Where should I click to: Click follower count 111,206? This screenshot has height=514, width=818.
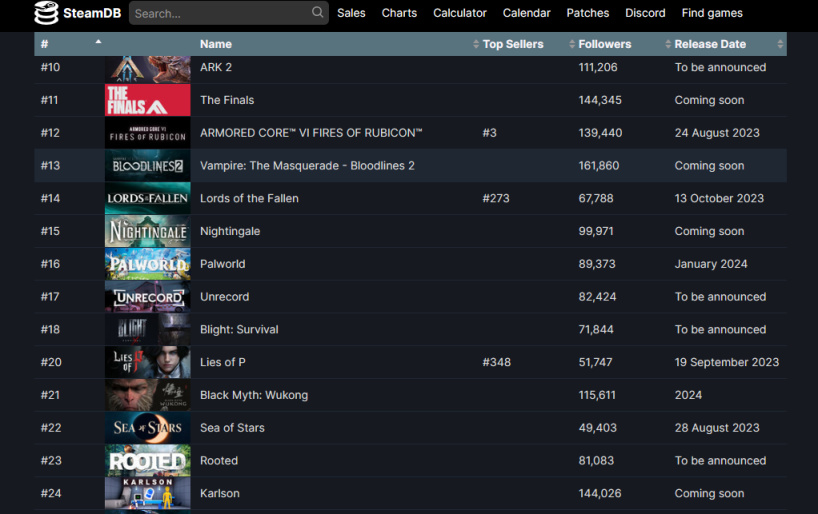(598, 67)
